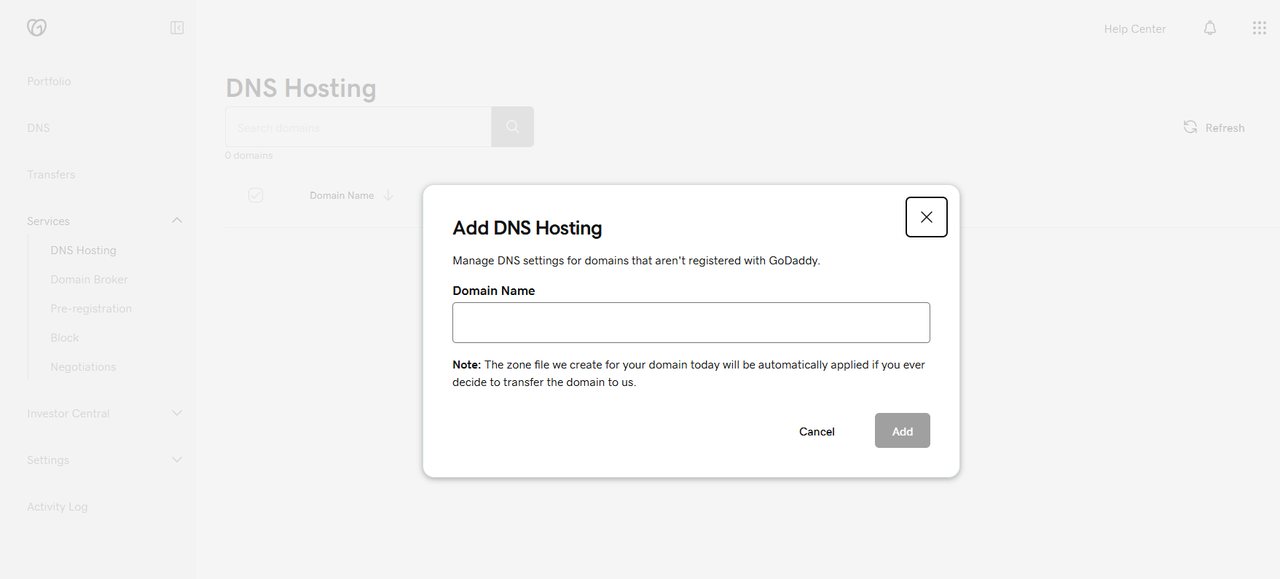Viewport: 1280px width, 579px height.
Task: Collapse the Services section
Action: [177, 220]
